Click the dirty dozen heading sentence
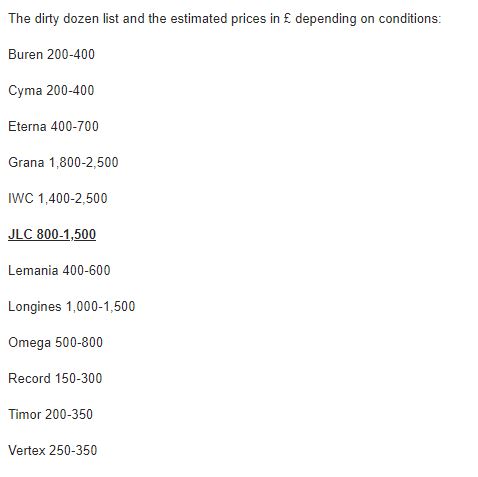Screen dimensions: 478x477 (224, 19)
